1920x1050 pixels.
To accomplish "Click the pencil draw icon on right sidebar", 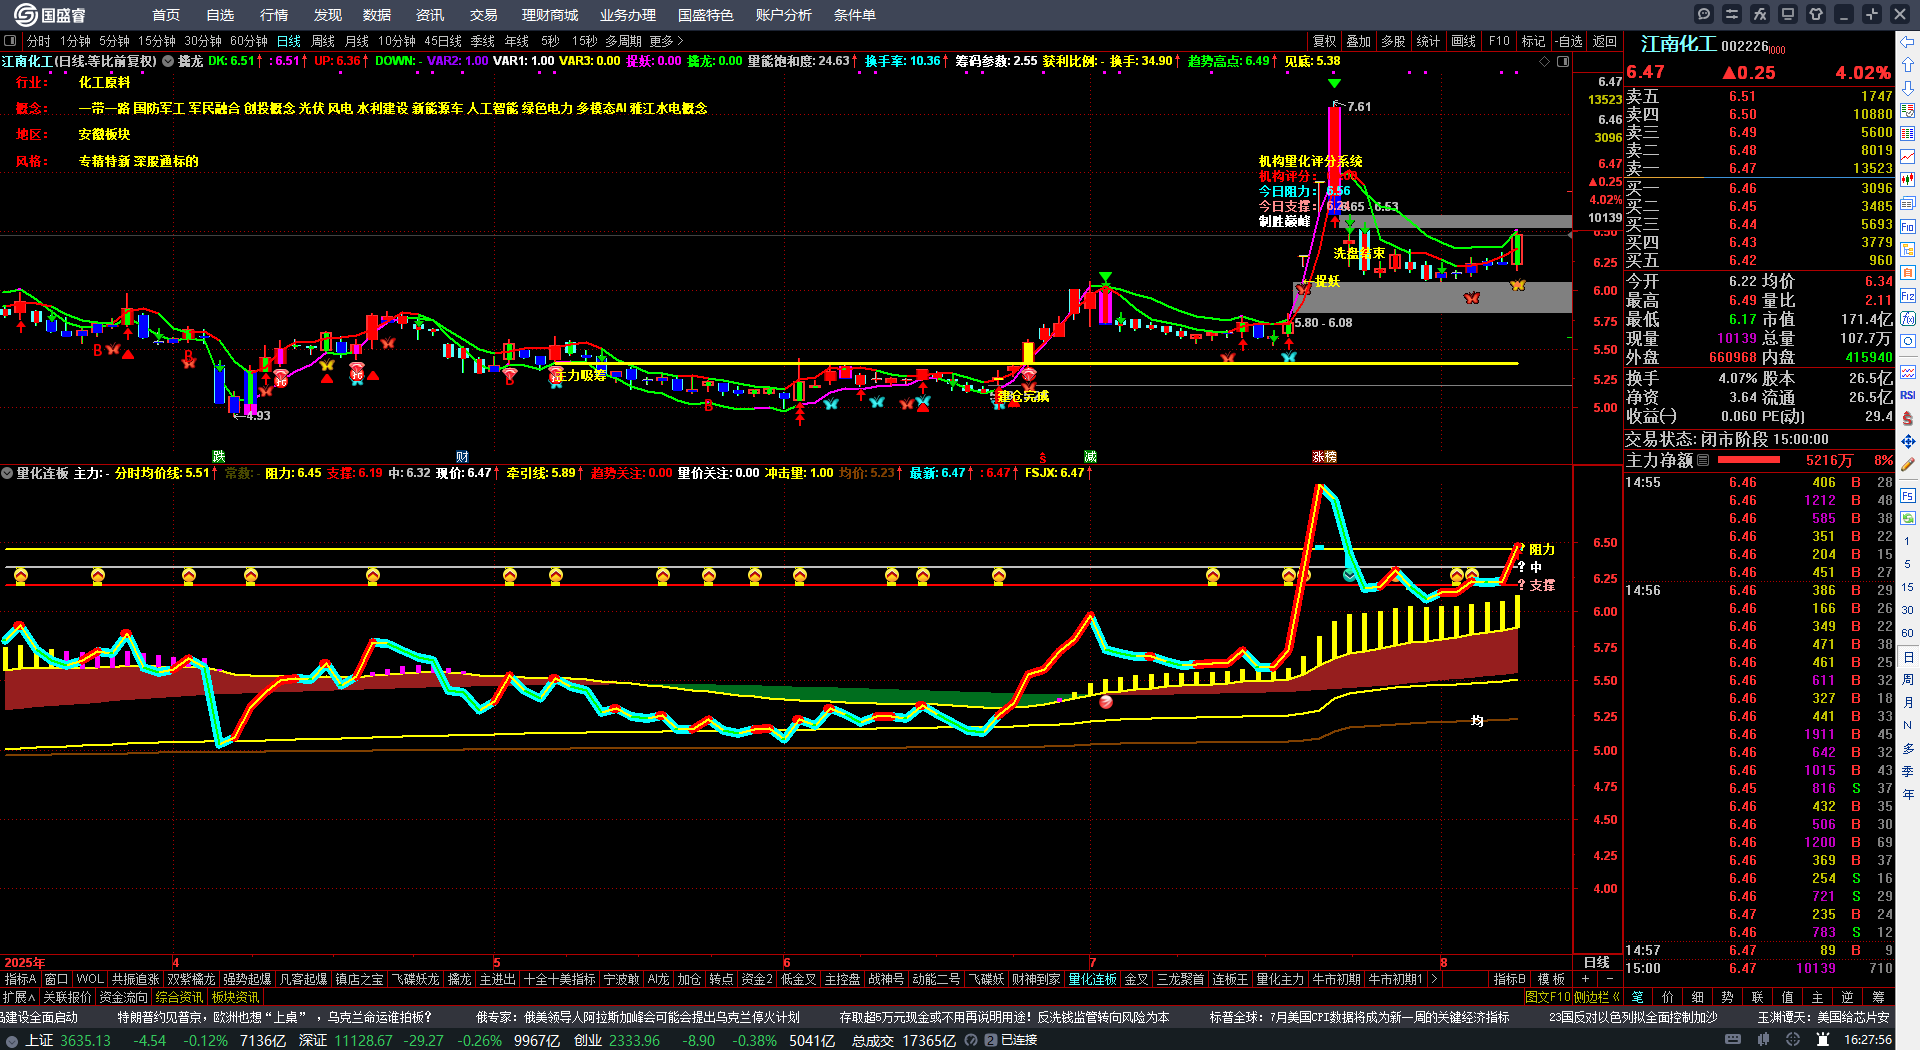I will 1908,464.
